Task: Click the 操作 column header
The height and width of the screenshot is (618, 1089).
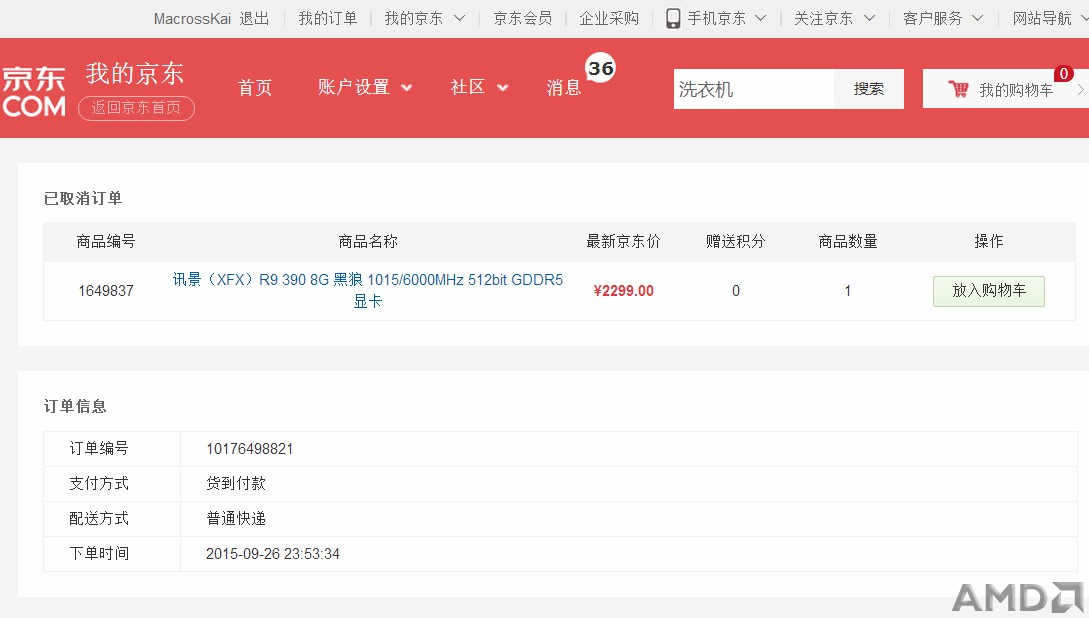Action: coord(989,242)
